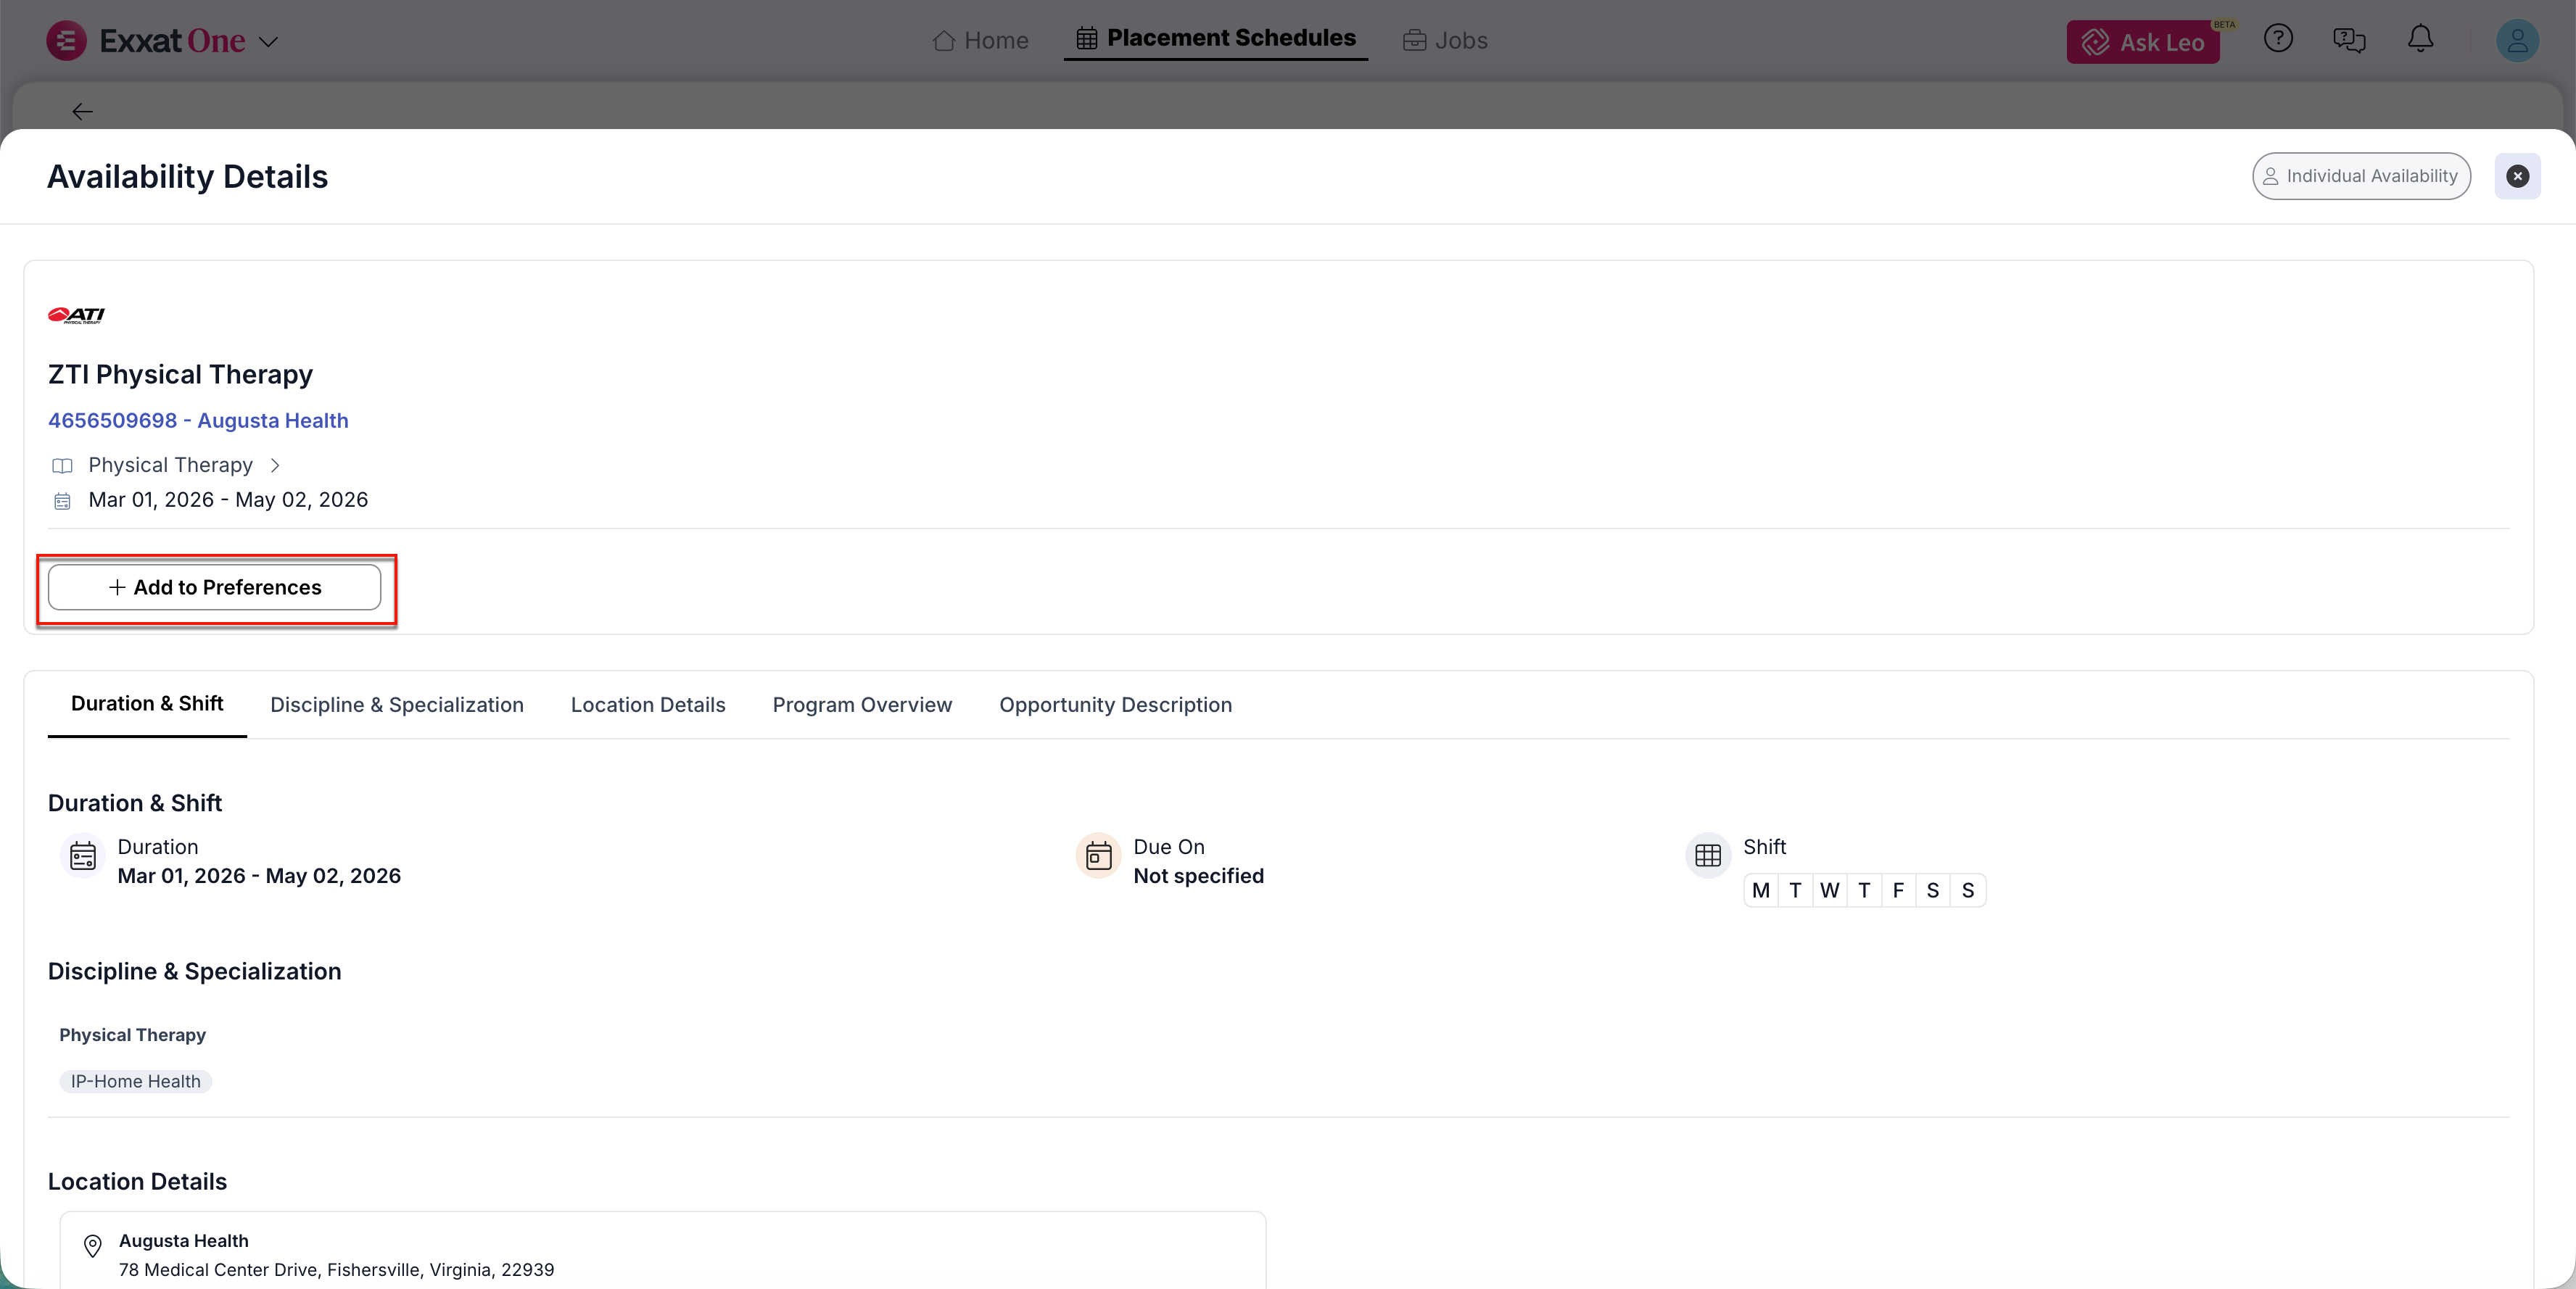The height and width of the screenshot is (1289, 2576).
Task: Click the Augusta Health location pin icon
Action: pos(93,1246)
